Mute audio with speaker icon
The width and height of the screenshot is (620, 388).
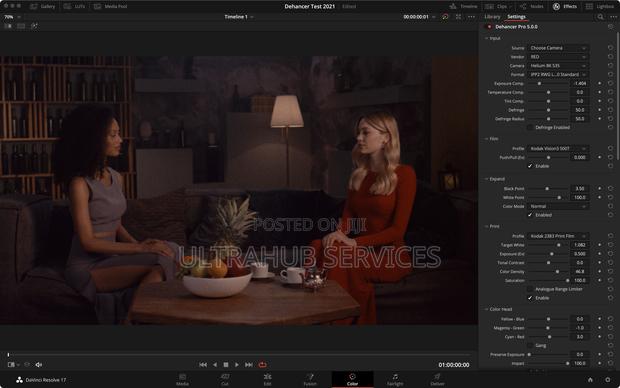point(39,365)
